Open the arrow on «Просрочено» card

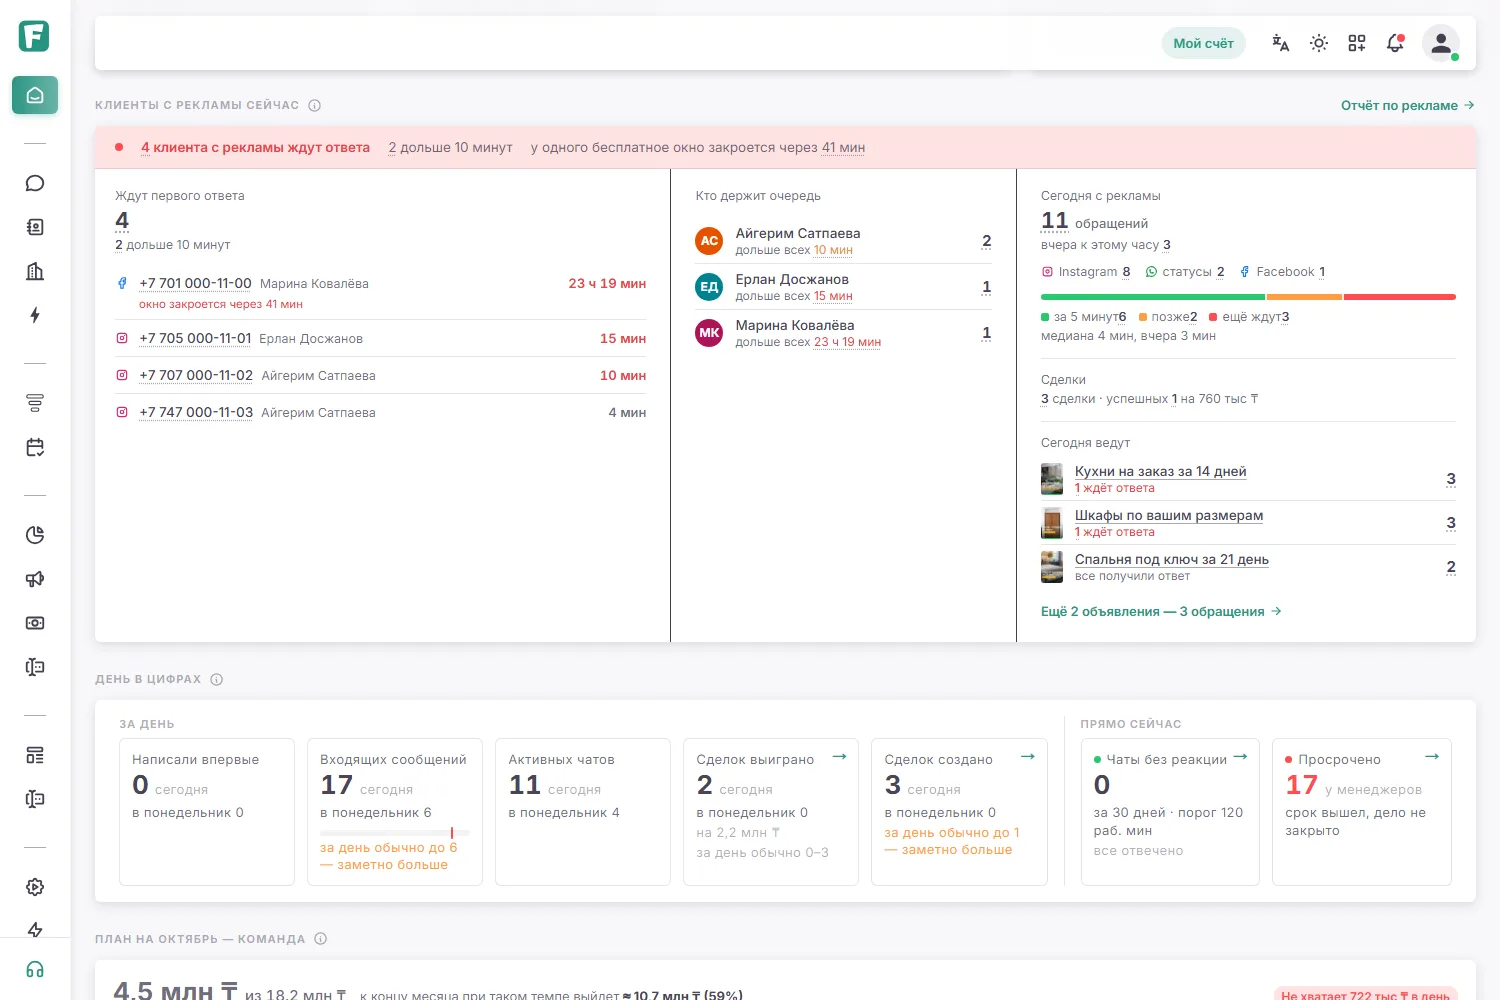[1432, 757]
